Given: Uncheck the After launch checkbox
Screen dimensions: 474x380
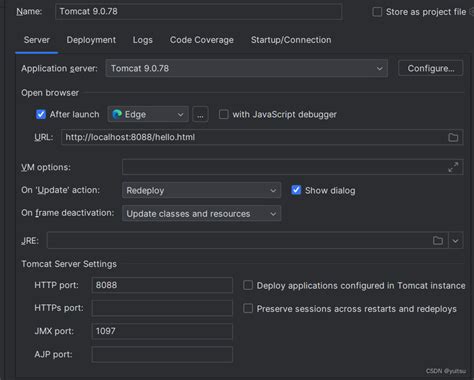Looking at the screenshot, I should click(41, 114).
